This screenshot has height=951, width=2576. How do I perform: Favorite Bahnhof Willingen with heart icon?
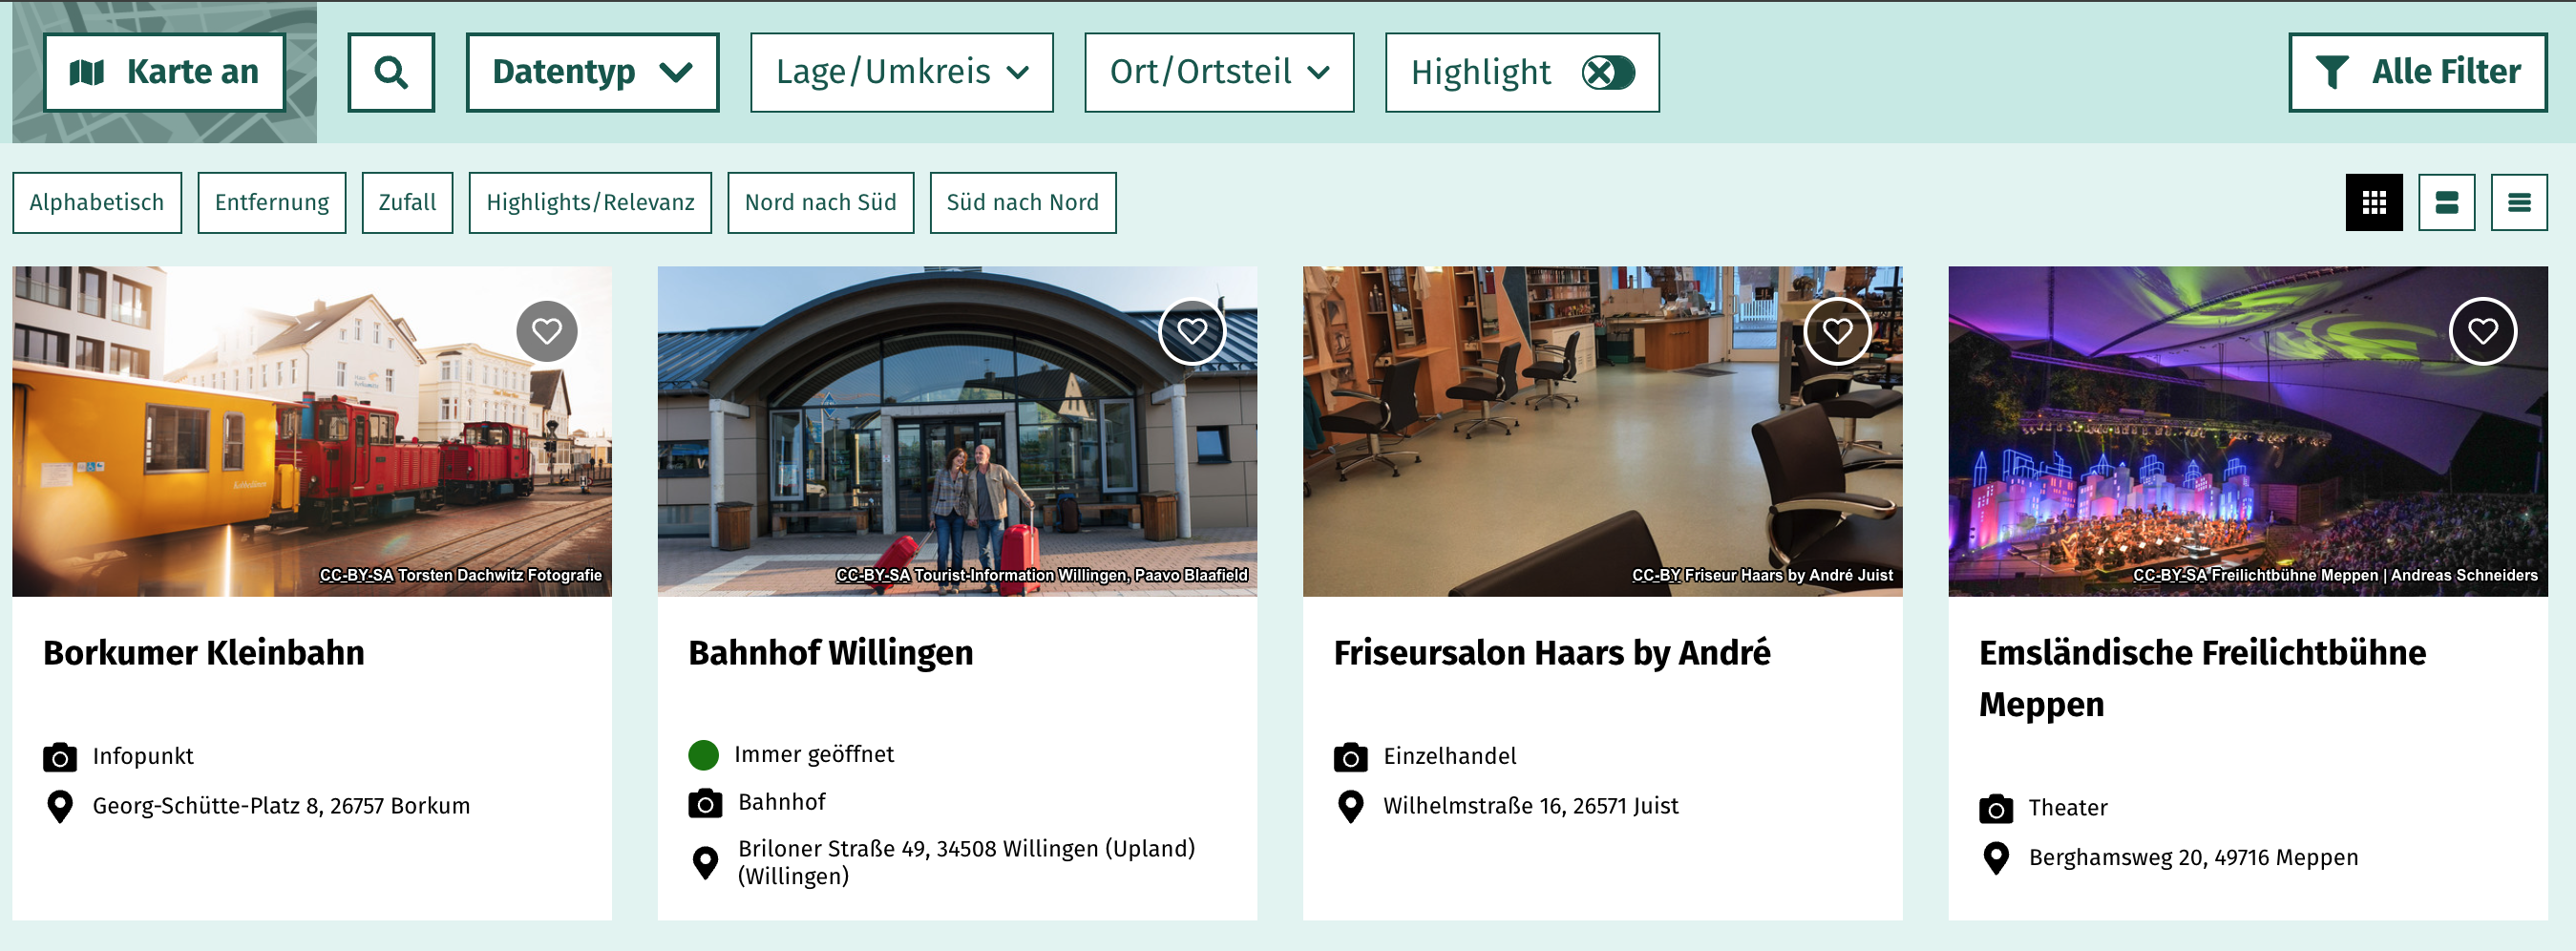1192,331
